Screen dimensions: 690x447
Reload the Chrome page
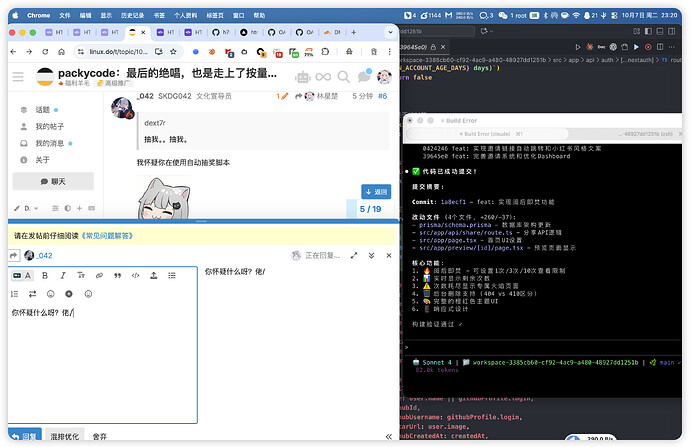45,51
